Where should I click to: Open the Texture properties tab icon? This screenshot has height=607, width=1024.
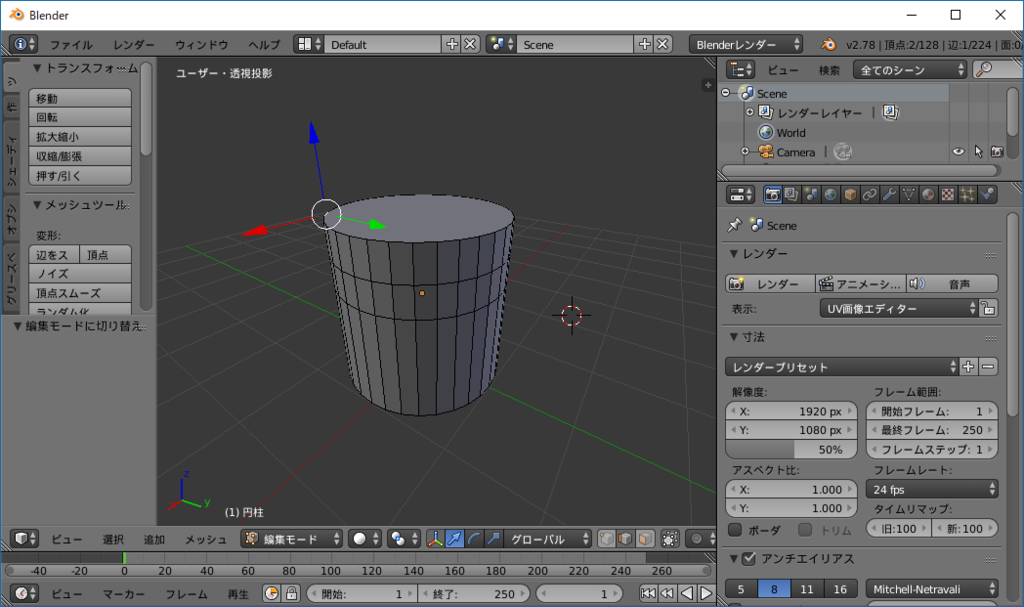click(948, 194)
